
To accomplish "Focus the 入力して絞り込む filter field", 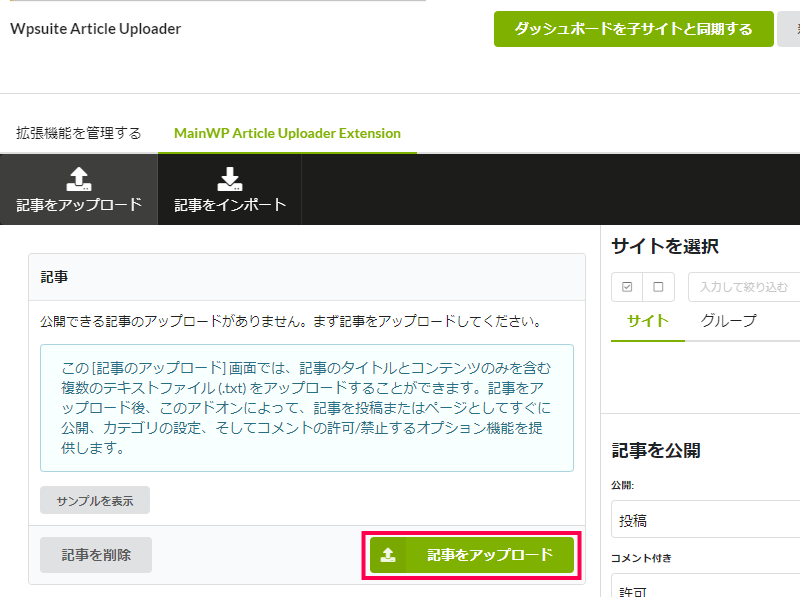I will tap(744, 287).
